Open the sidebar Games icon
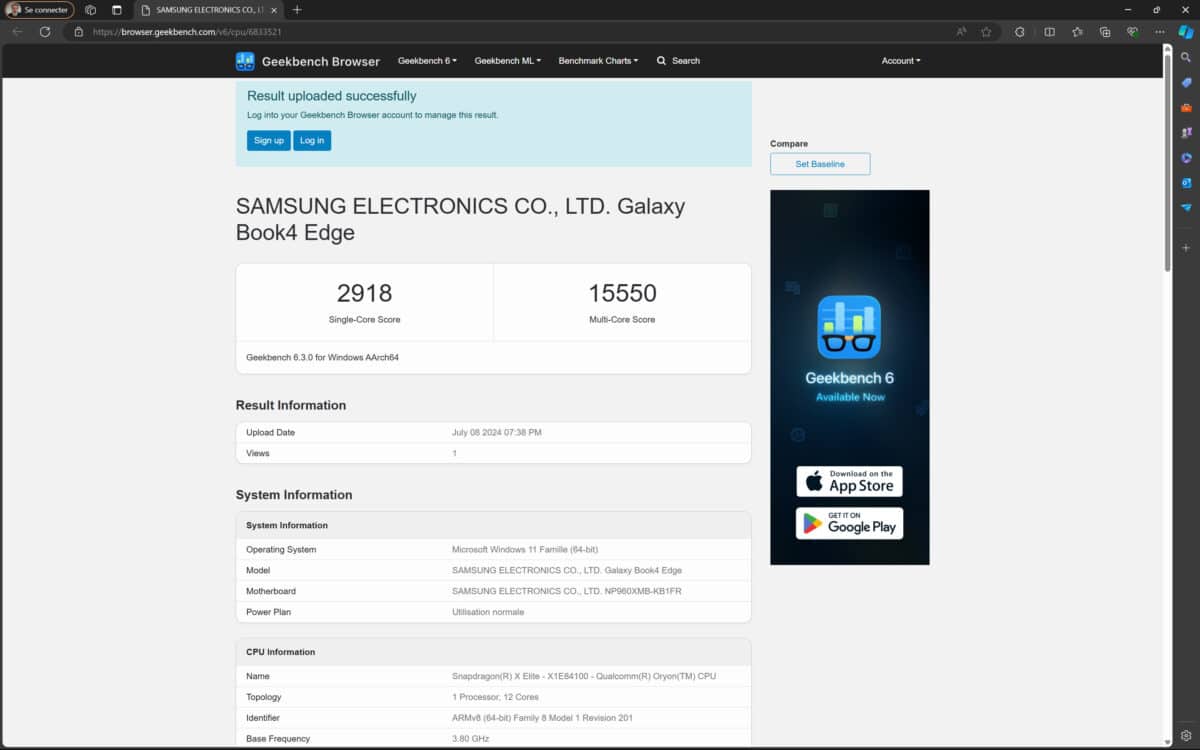Viewport: 1200px width, 750px height. (1186, 132)
